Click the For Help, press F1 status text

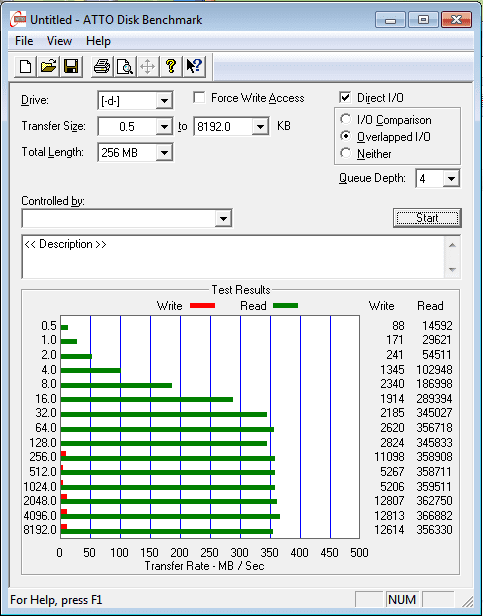tap(56, 600)
